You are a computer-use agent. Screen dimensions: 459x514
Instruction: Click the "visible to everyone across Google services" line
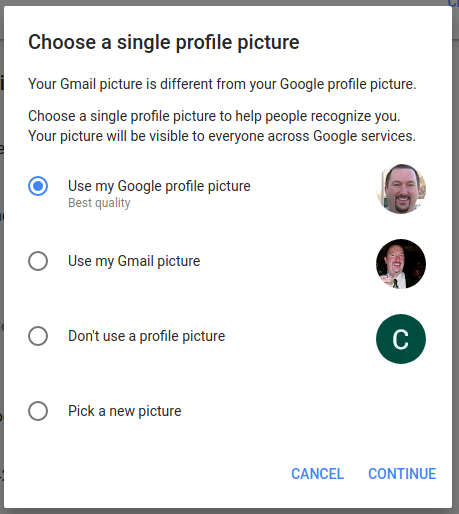(x=222, y=136)
